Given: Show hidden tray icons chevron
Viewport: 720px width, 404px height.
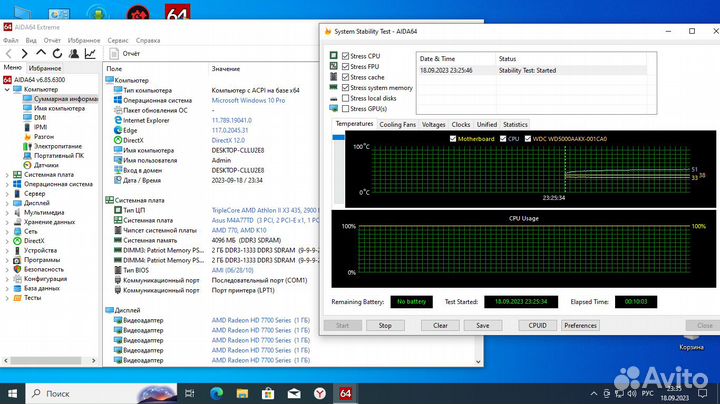Looking at the screenshot, I should [594, 393].
